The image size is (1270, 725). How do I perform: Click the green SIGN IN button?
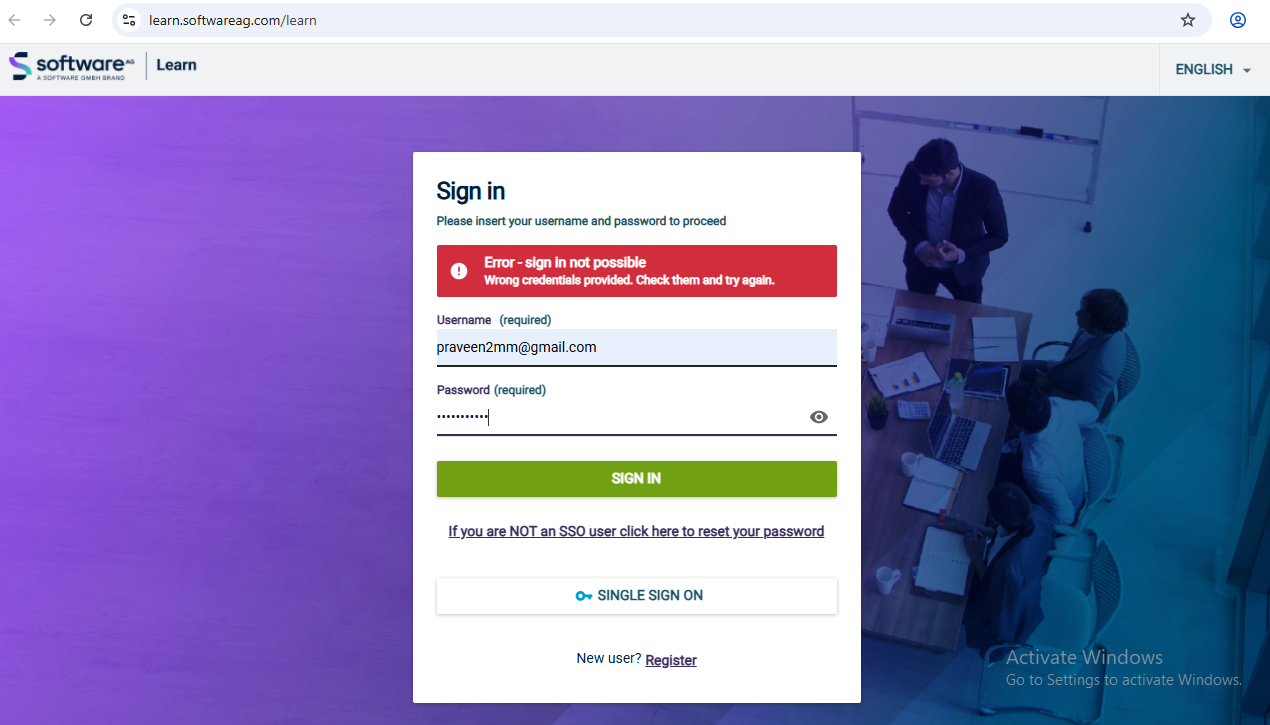tap(636, 479)
